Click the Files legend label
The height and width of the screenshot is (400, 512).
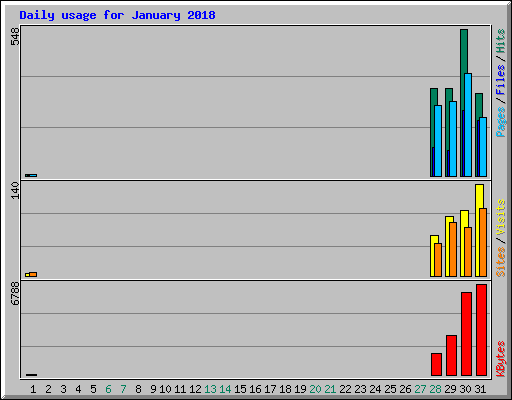(x=500, y=80)
